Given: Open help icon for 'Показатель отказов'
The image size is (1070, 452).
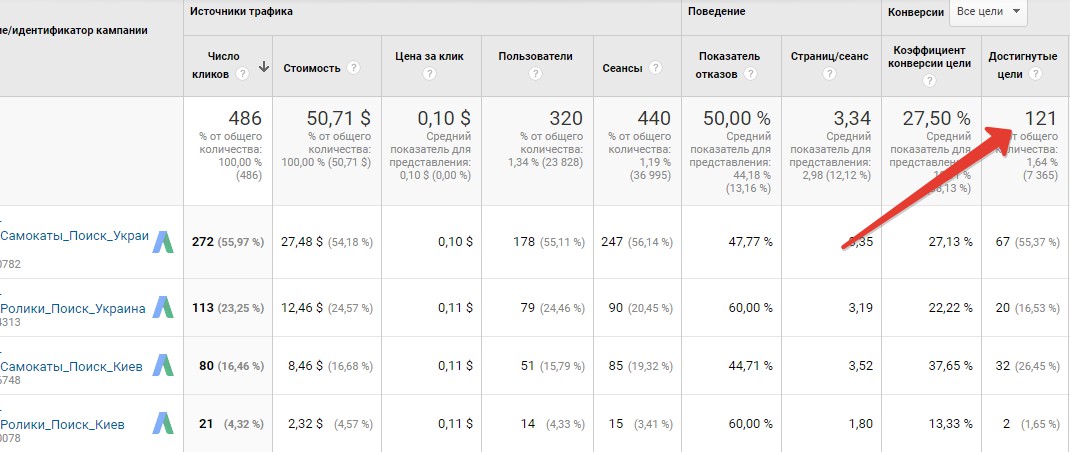Looking at the screenshot, I should click(751, 74).
